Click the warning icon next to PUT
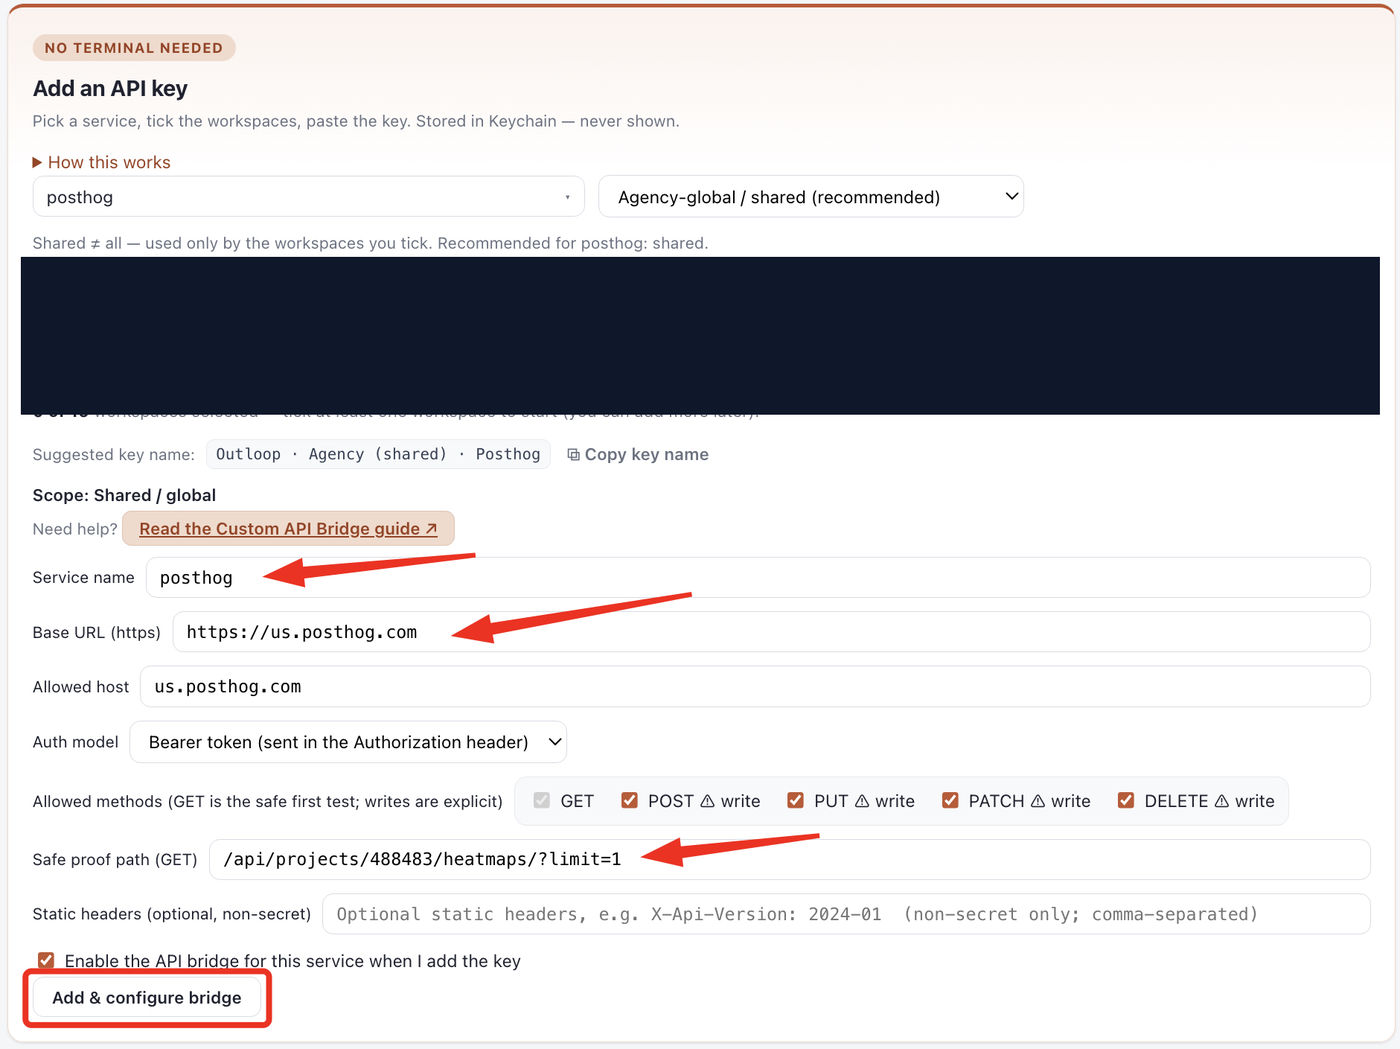1400x1049 pixels. click(862, 801)
